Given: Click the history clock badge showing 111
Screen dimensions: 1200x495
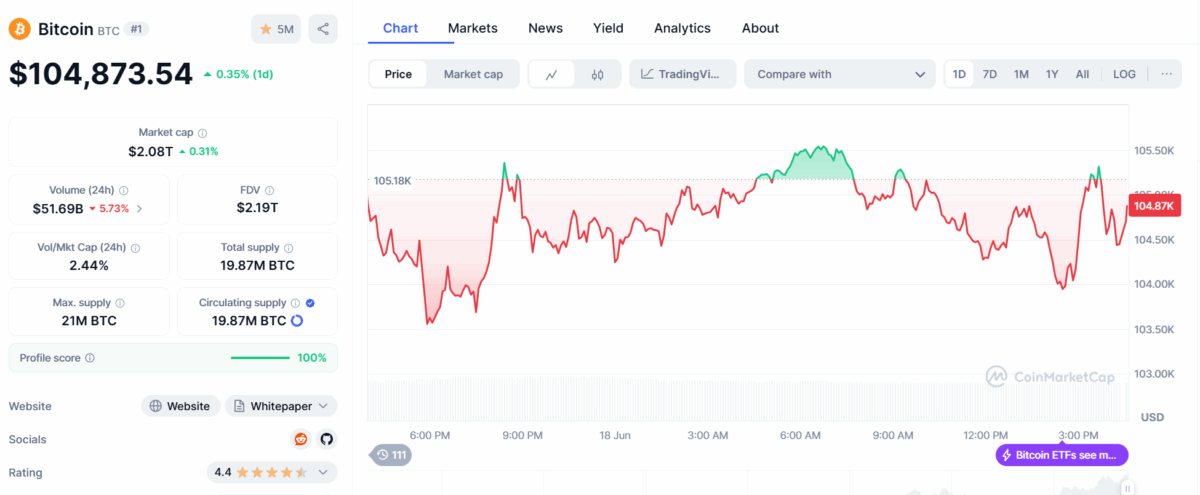Looking at the screenshot, I should (391, 455).
